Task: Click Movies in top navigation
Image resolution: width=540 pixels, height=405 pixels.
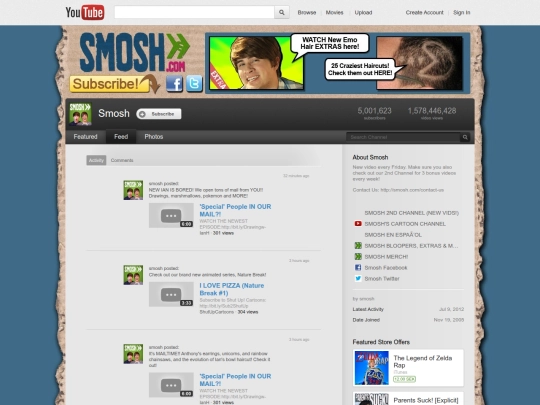Action: click(x=334, y=12)
